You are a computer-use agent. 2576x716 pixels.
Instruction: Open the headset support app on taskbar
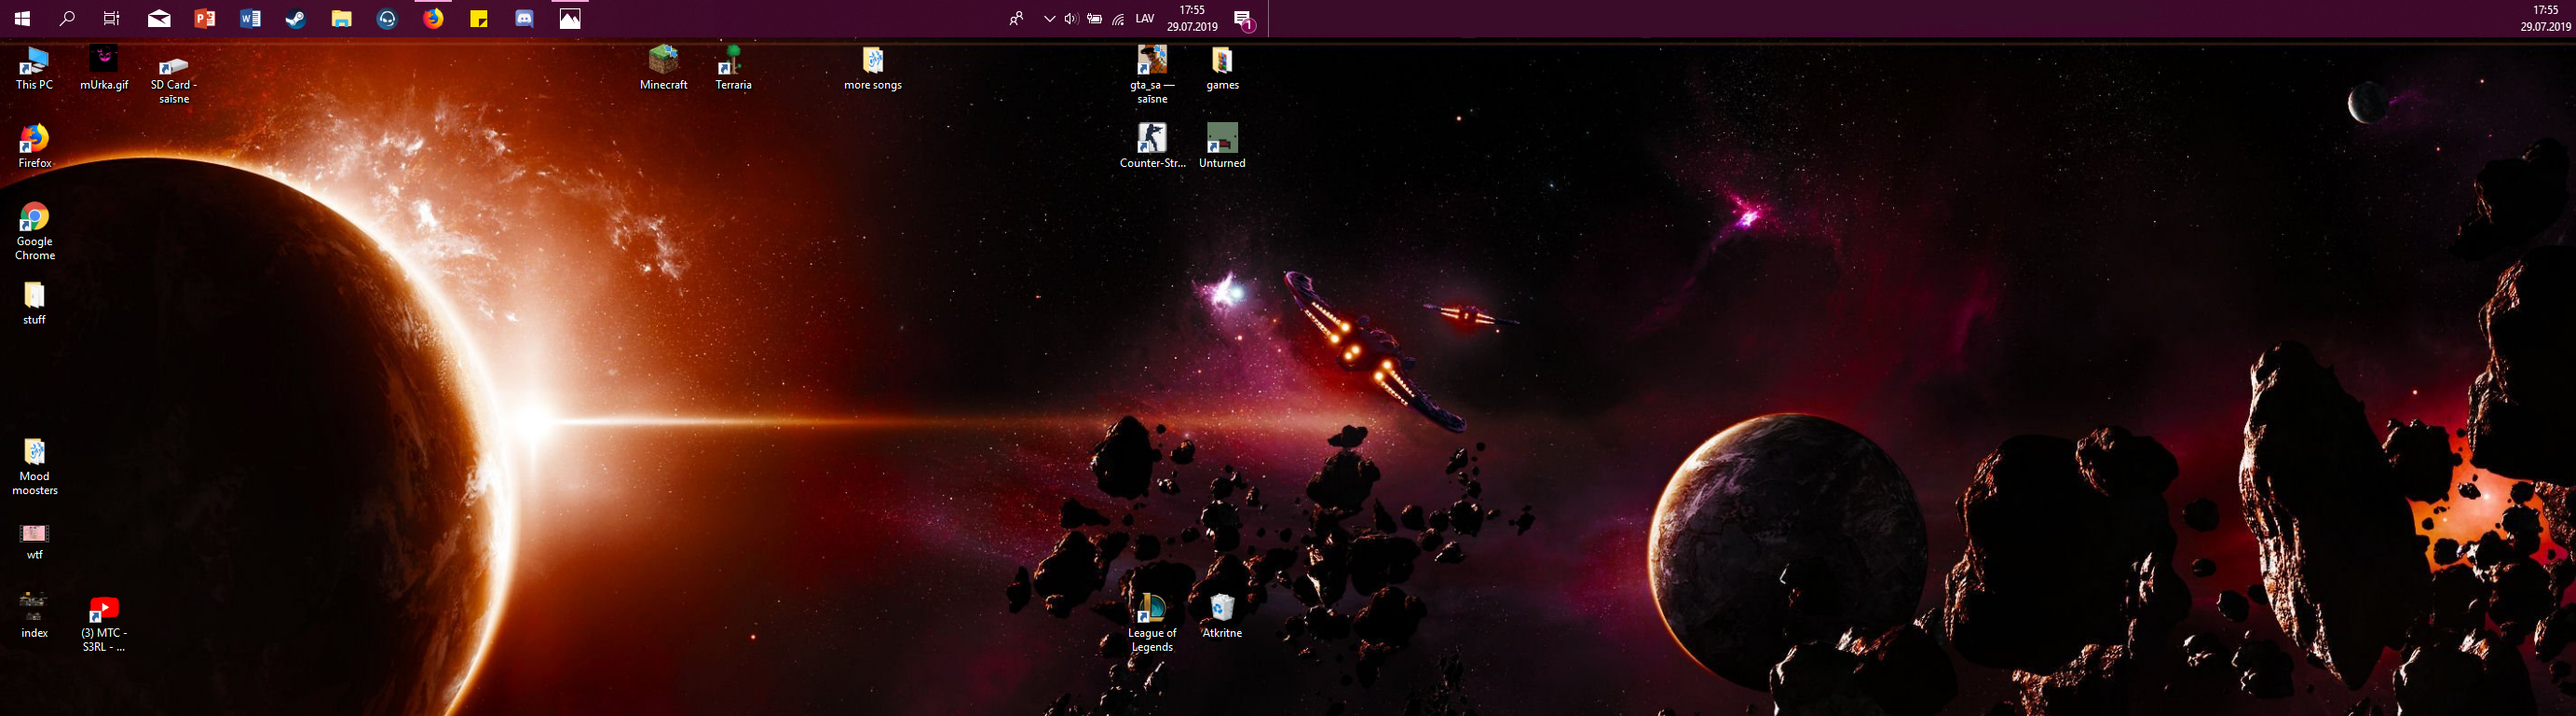[x=387, y=18]
